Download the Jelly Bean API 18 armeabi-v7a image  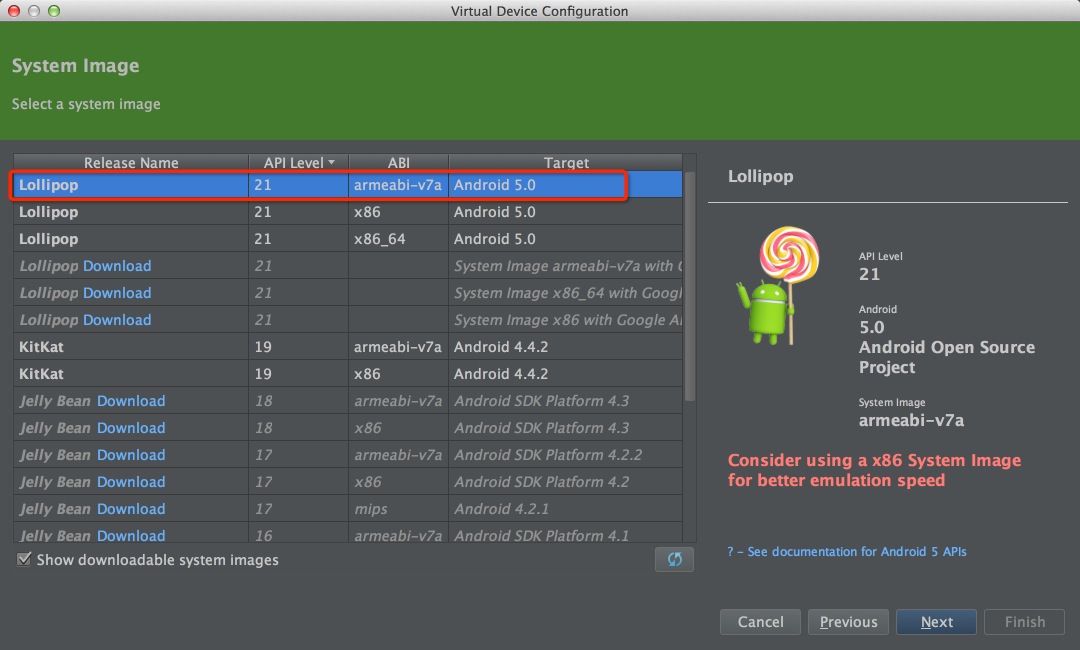131,401
